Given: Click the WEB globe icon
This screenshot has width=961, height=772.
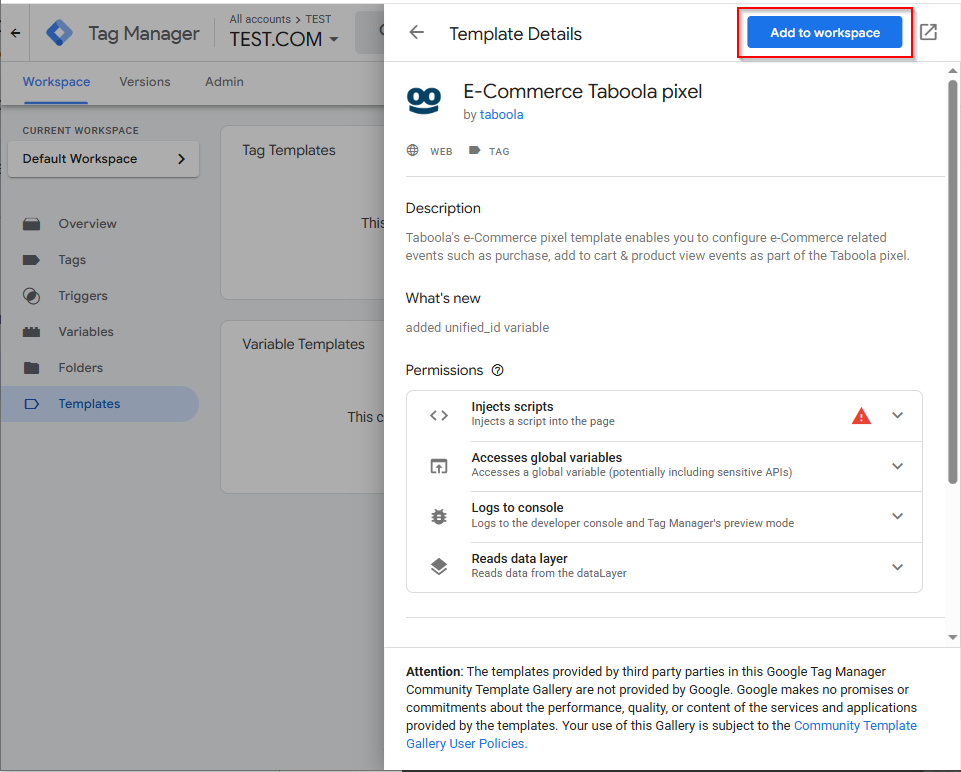Looking at the screenshot, I should 412,151.
